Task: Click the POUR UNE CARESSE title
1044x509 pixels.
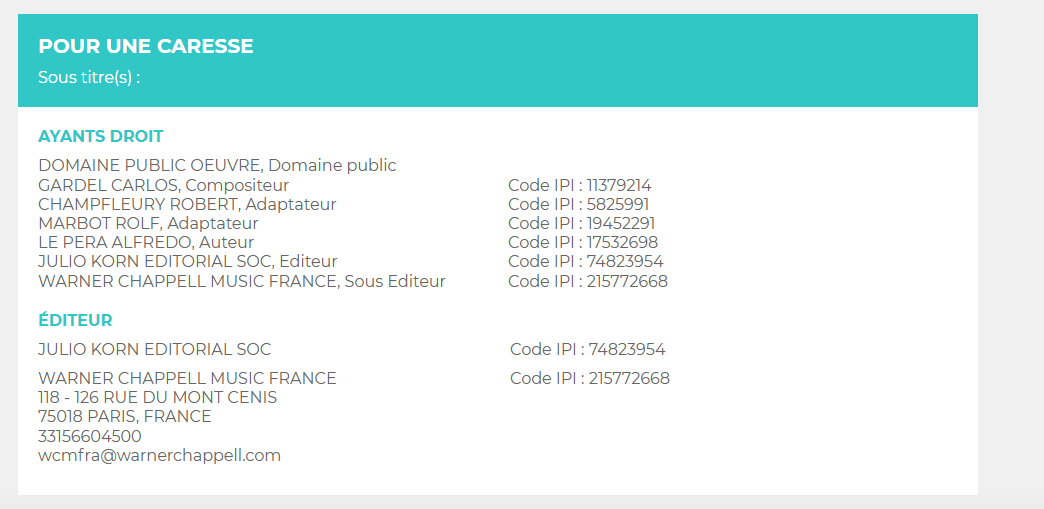Action: pos(146,46)
